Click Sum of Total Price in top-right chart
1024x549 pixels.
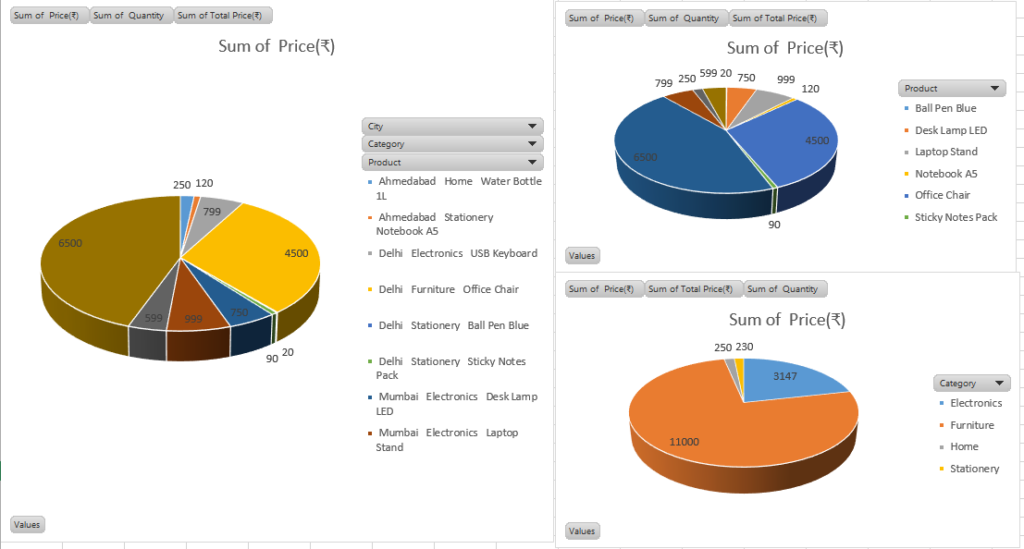(x=777, y=18)
